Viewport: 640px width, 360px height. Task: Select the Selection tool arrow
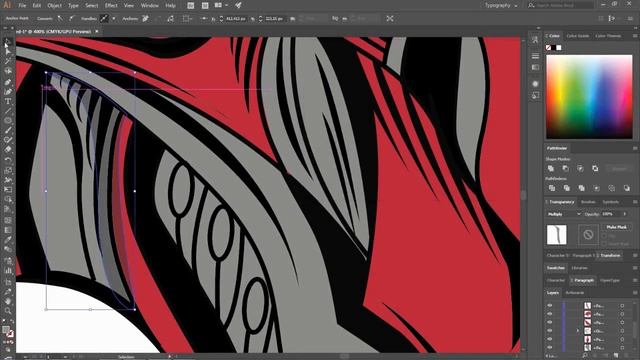8,42
